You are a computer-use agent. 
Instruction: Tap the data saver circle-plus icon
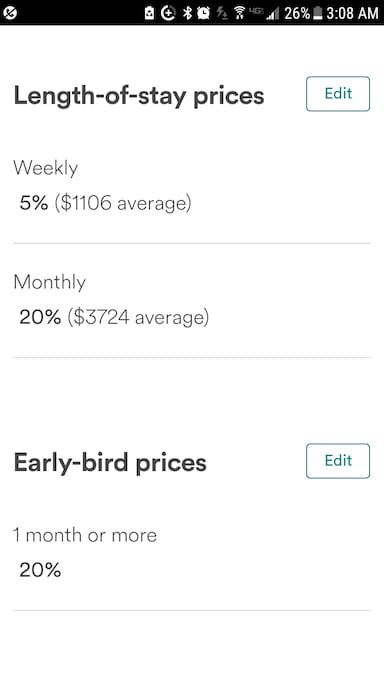tap(168, 13)
